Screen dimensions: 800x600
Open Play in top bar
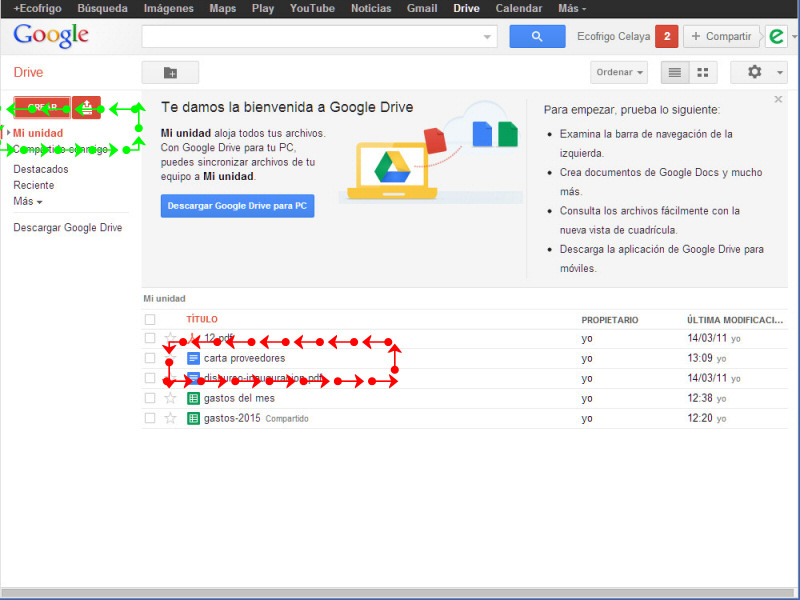click(x=263, y=8)
